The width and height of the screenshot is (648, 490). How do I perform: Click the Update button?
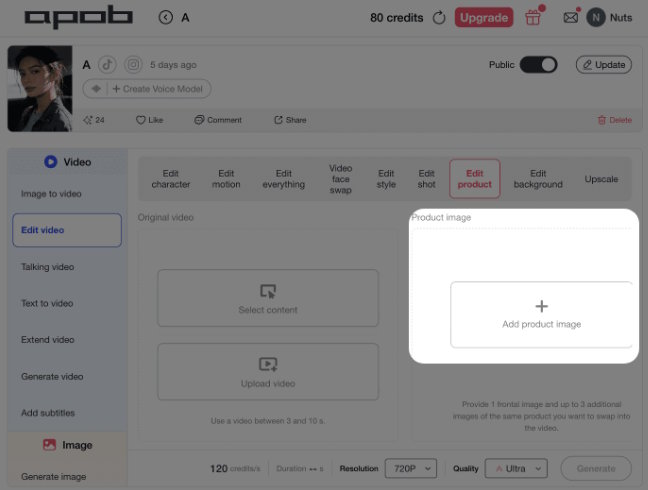pyautogui.click(x=604, y=65)
